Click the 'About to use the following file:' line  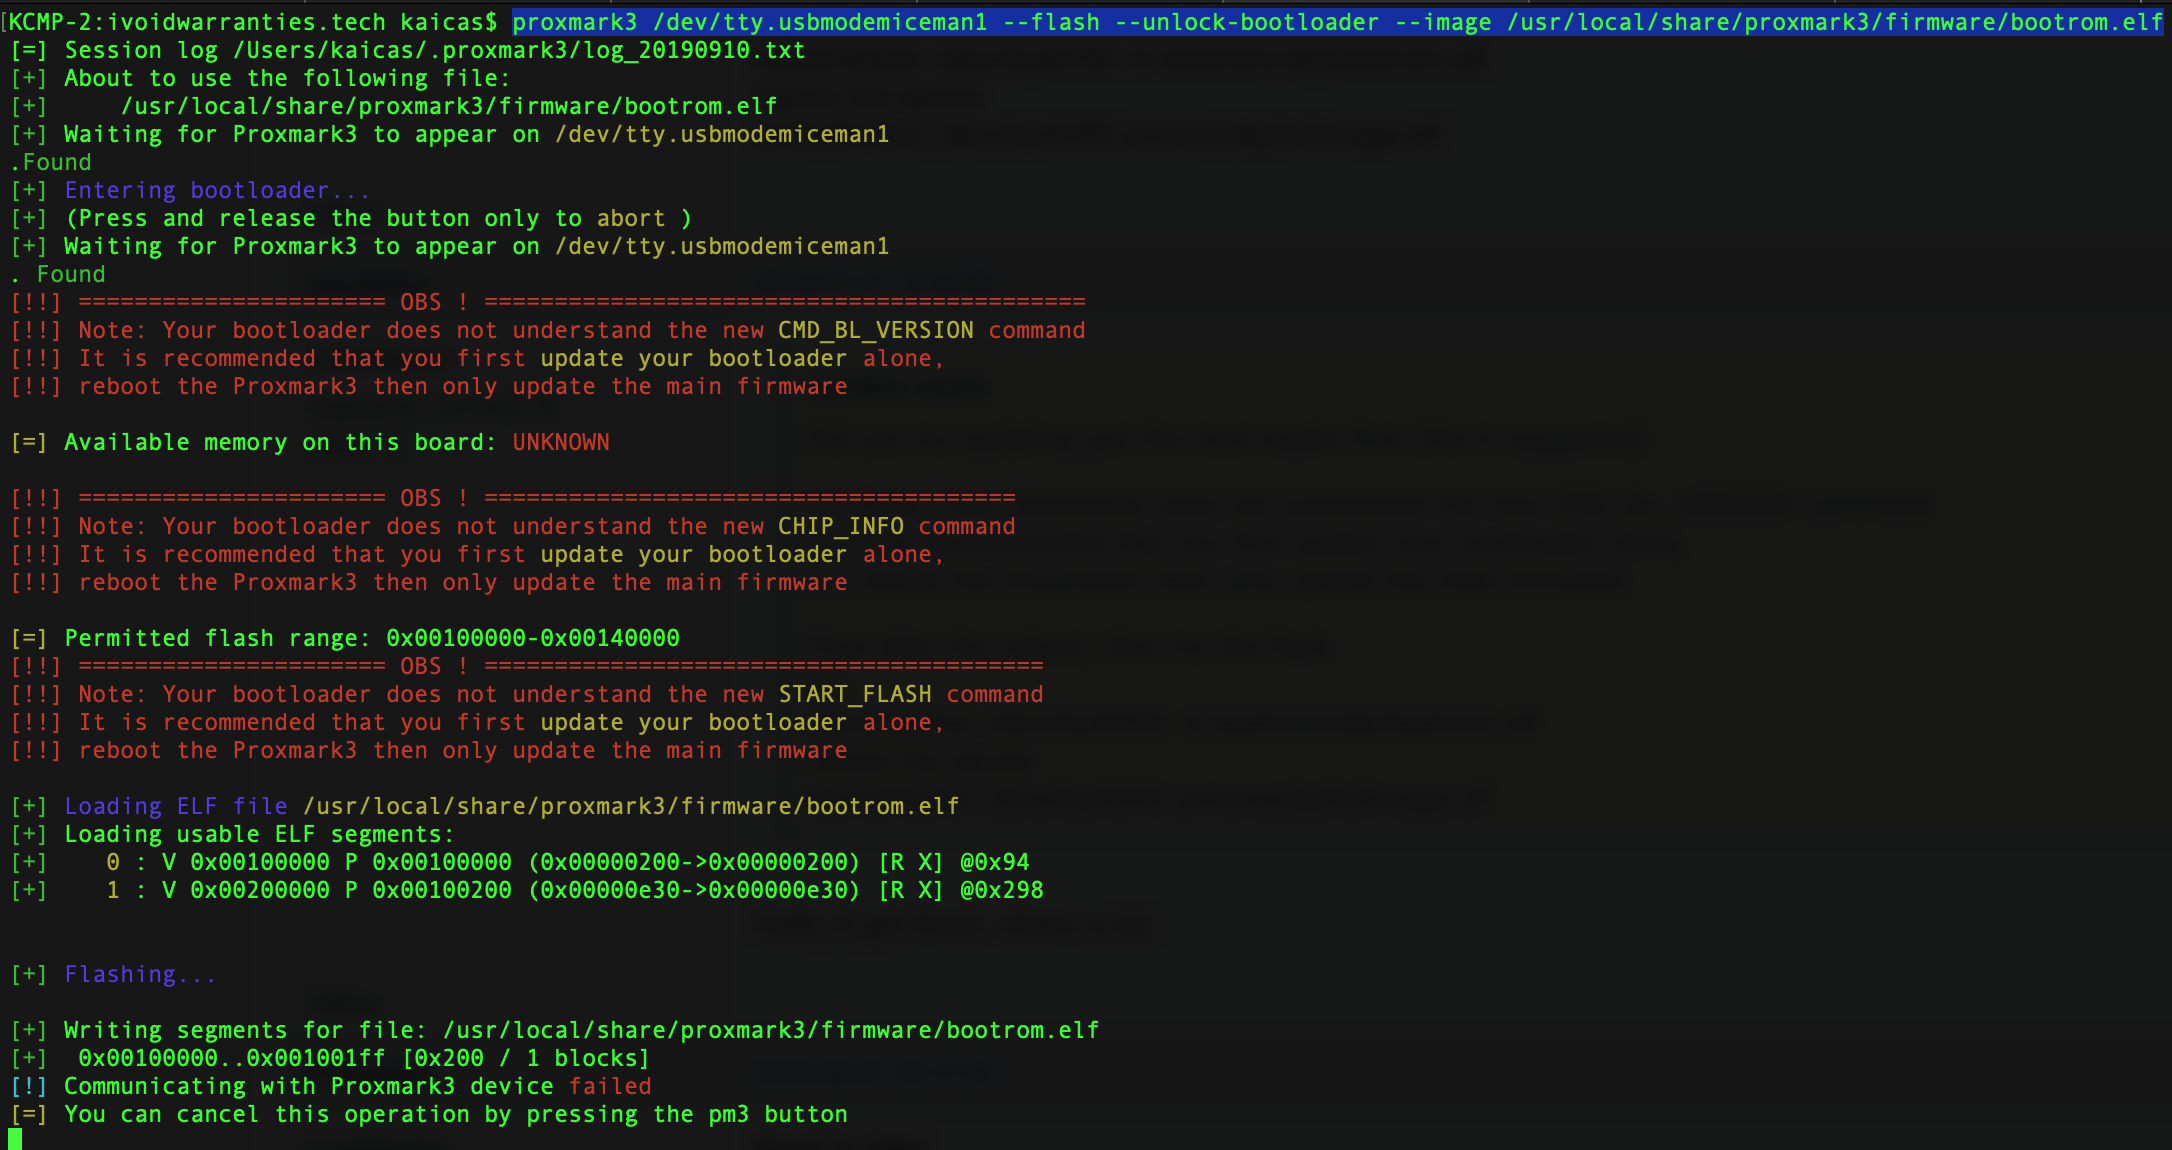260,78
